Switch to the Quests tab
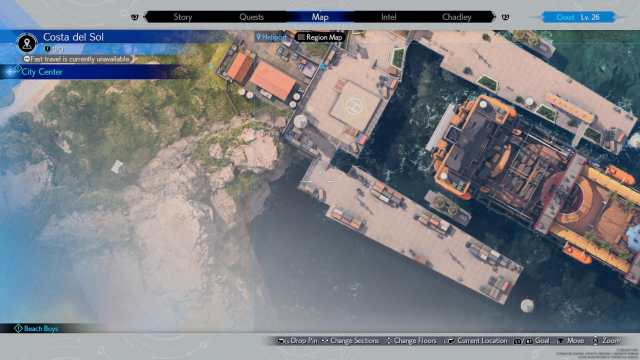640x360 pixels. point(251,17)
